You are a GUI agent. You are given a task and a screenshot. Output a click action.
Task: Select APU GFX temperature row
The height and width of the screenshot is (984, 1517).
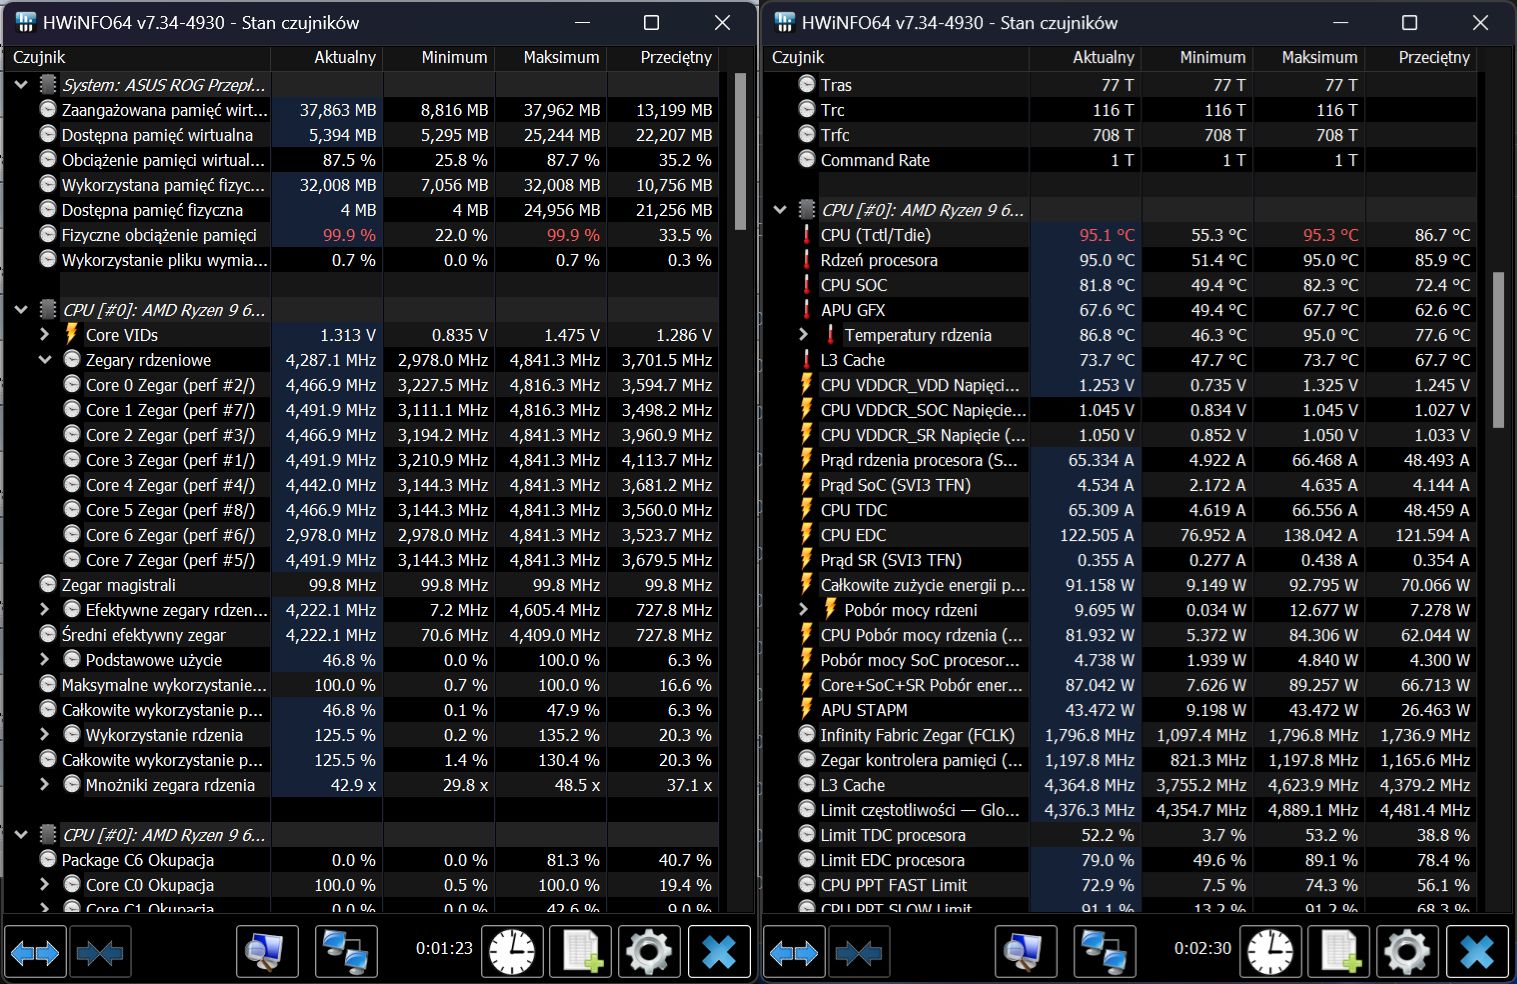(1120, 310)
